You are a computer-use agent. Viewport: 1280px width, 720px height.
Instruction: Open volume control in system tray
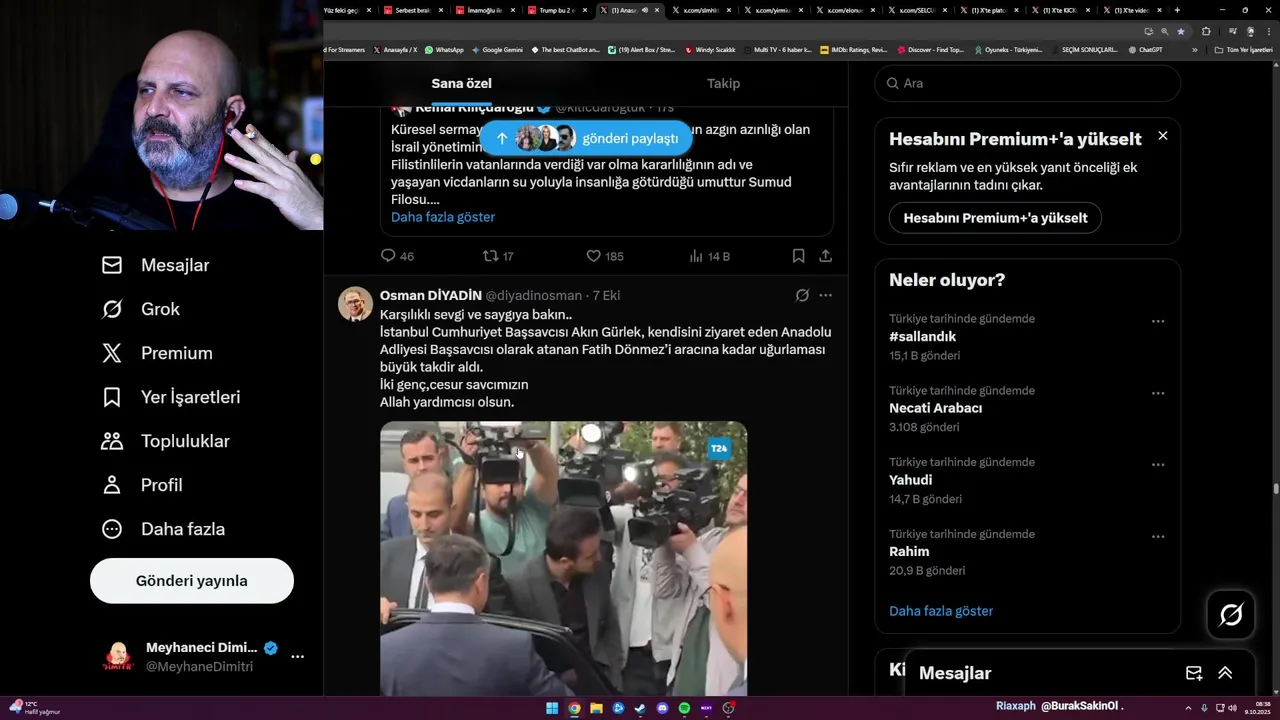pyautogui.click(x=1232, y=708)
